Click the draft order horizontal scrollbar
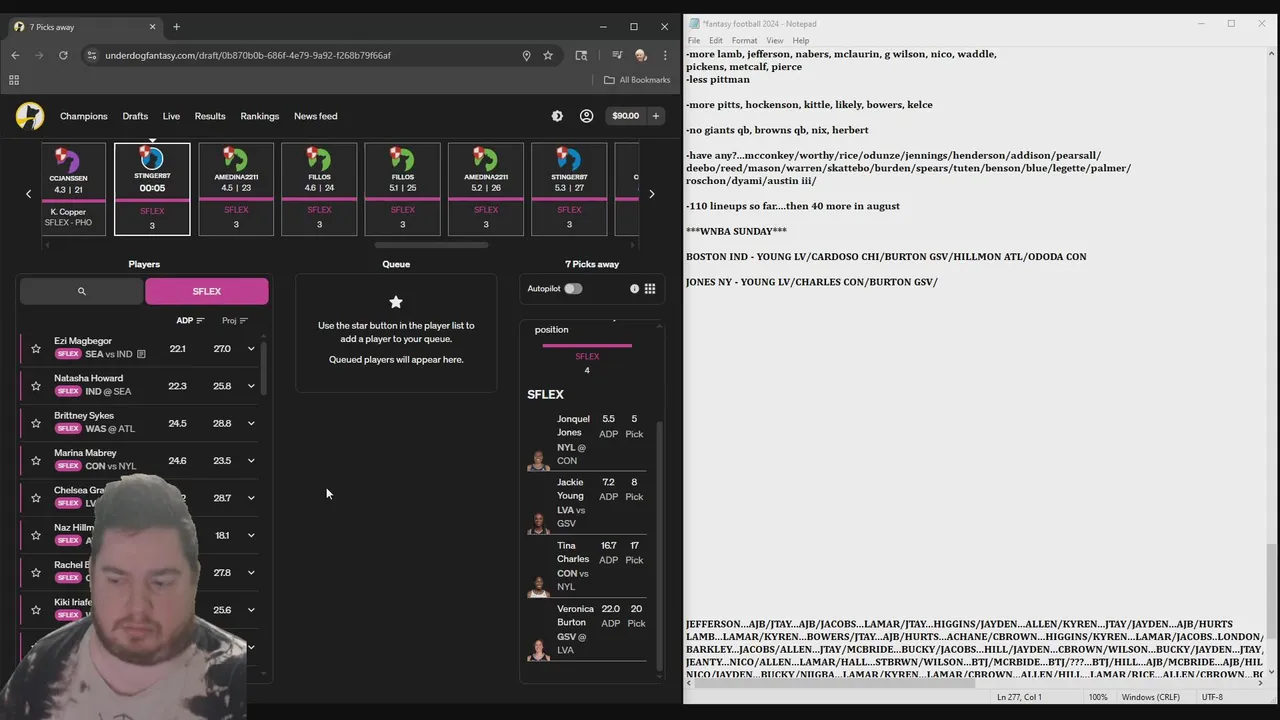1280x720 pixels. coord(431,245)
